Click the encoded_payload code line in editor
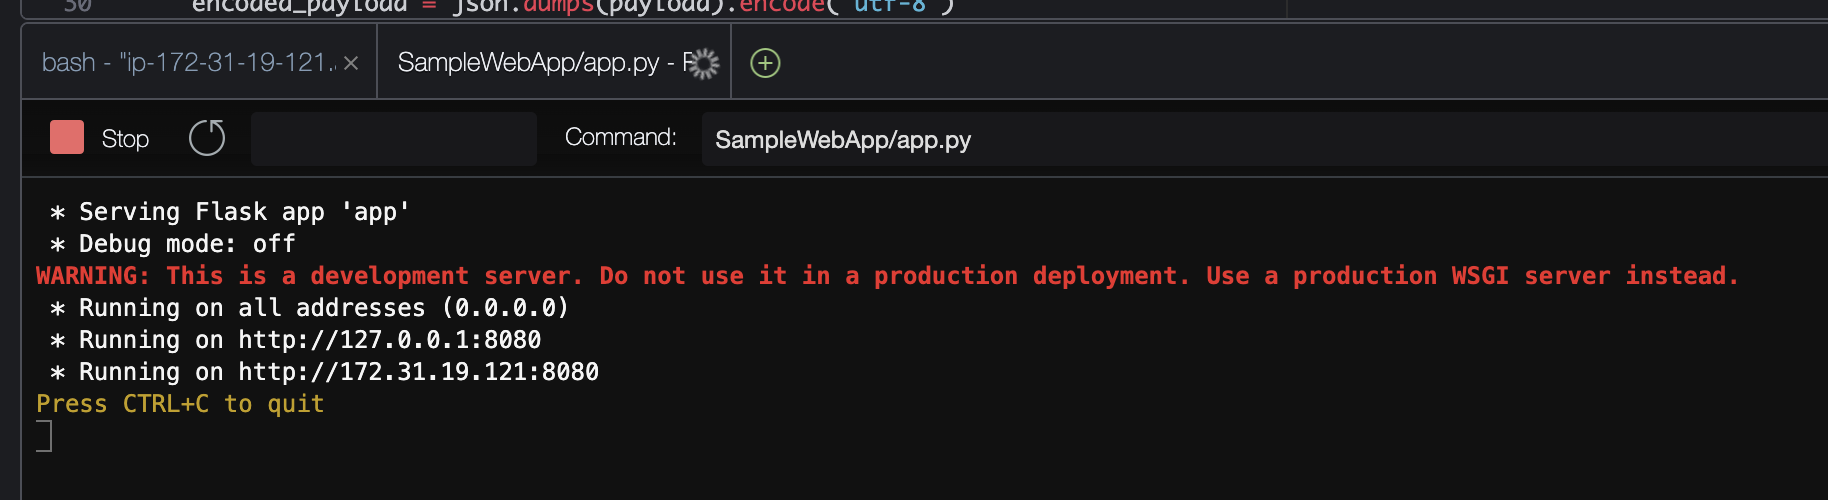 (572, 6)
